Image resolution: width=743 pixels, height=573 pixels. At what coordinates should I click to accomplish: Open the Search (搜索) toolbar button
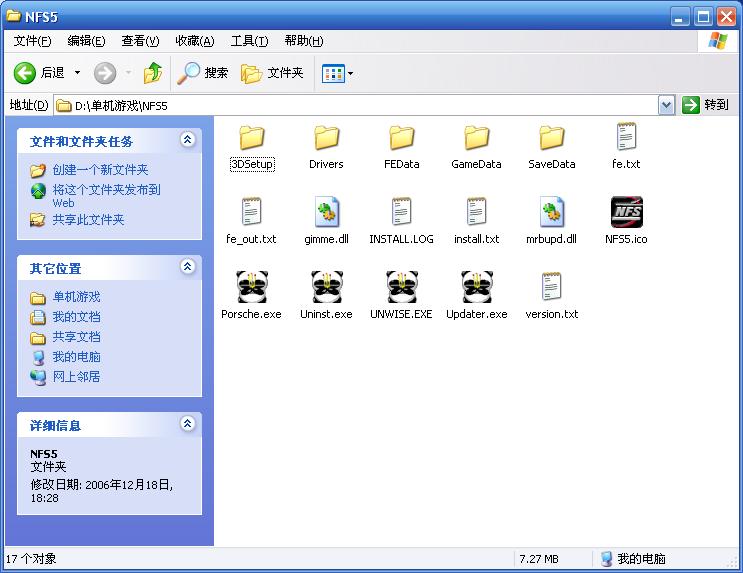click(x=203, y=73)
